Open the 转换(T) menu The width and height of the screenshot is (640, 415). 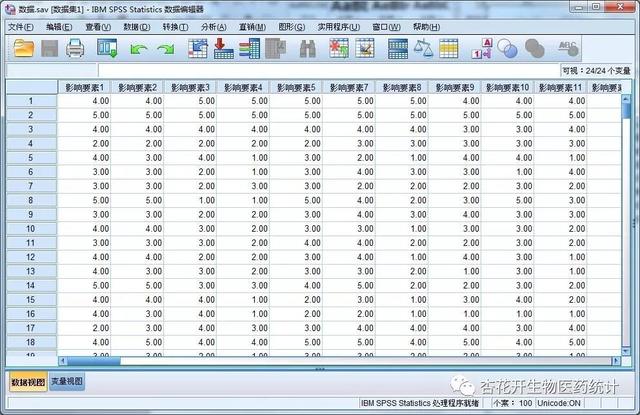coord(176,27)
